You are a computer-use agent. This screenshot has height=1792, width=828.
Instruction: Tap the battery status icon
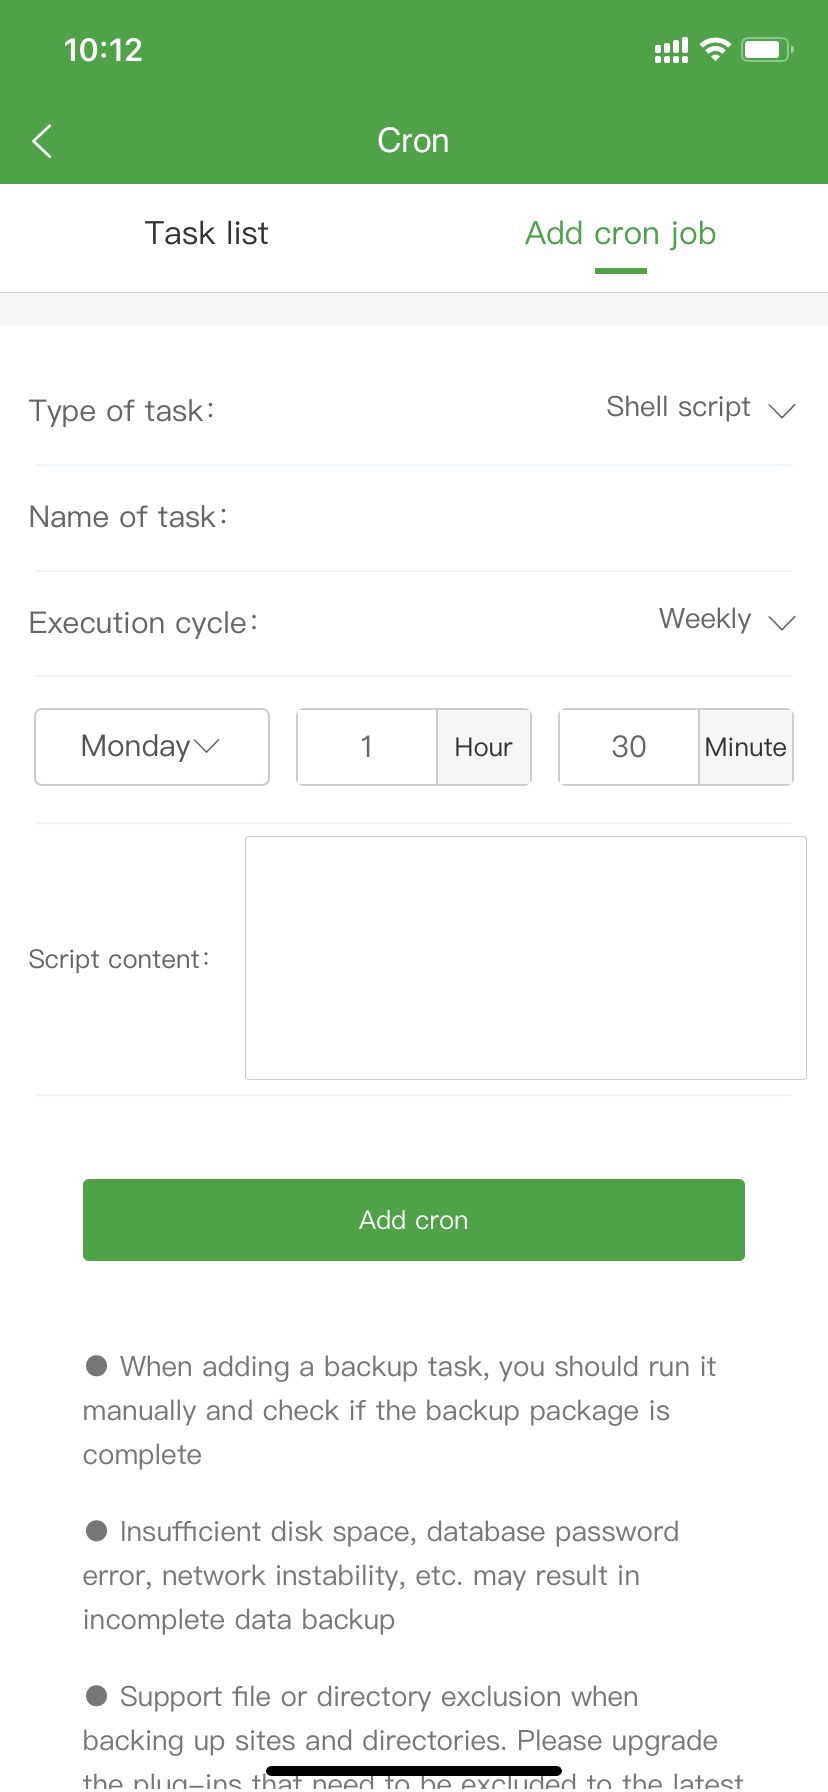point(767,49)
